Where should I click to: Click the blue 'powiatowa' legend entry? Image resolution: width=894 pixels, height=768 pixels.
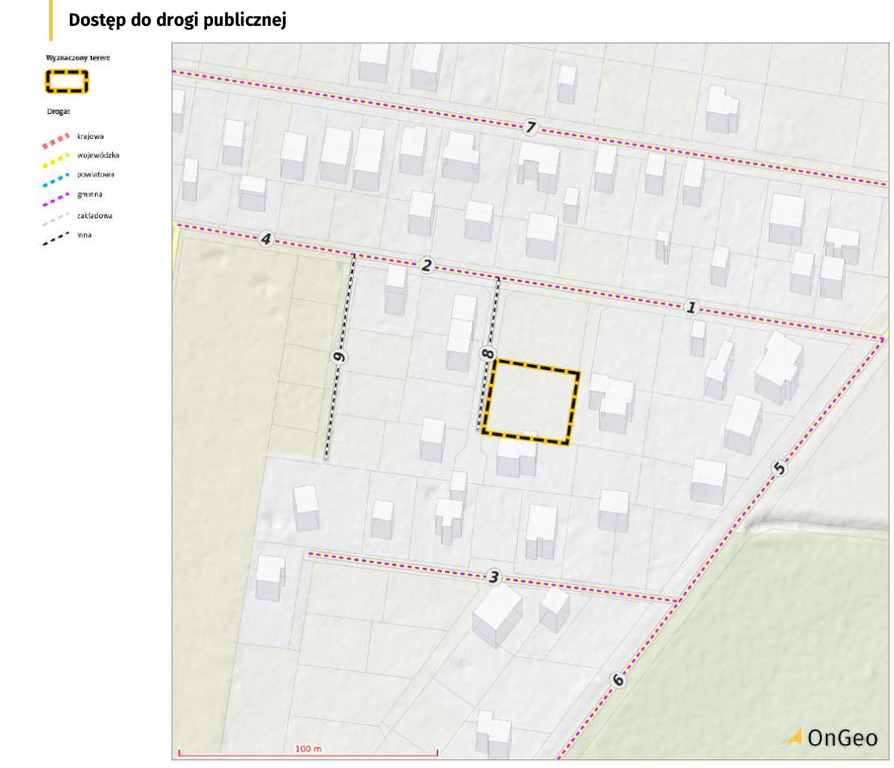80,175
